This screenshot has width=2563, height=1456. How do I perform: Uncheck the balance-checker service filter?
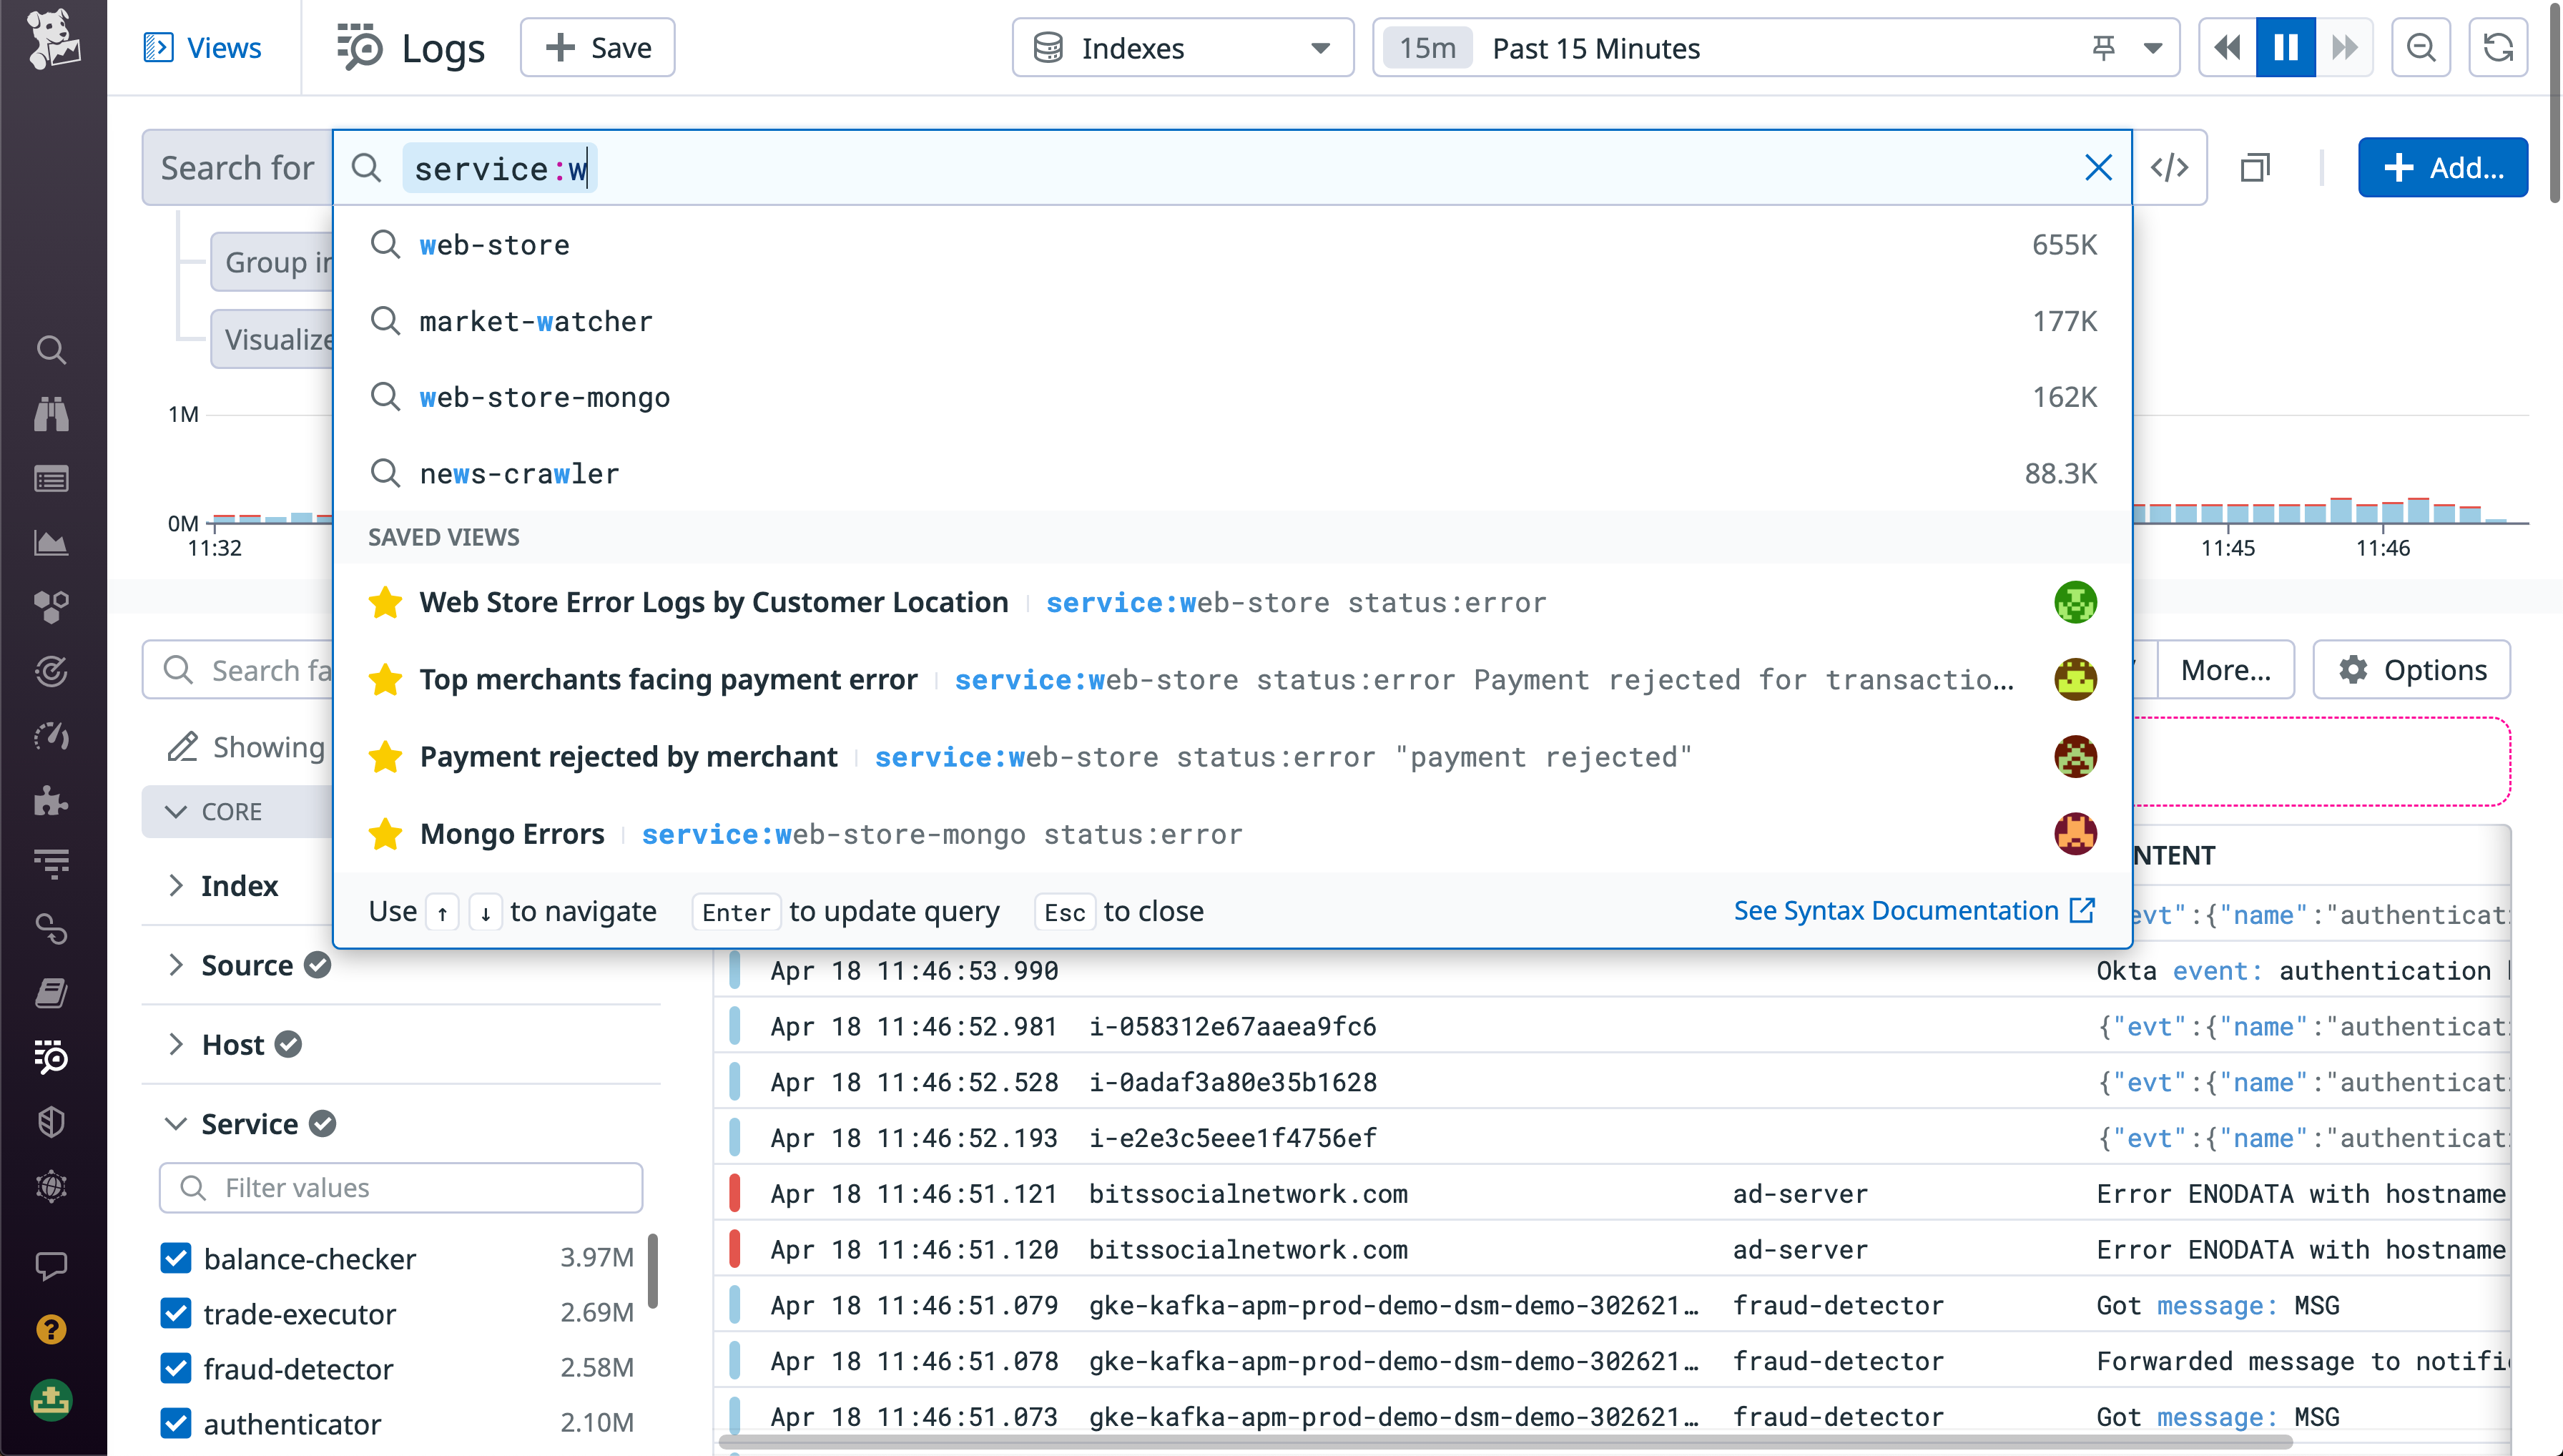[x=176, y=1258]
